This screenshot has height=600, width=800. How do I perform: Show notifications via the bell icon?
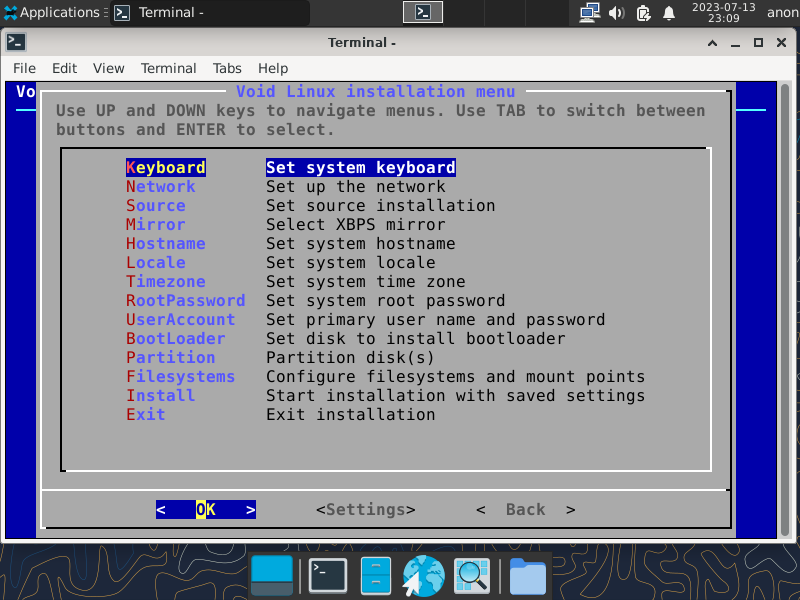pos(669,13)
